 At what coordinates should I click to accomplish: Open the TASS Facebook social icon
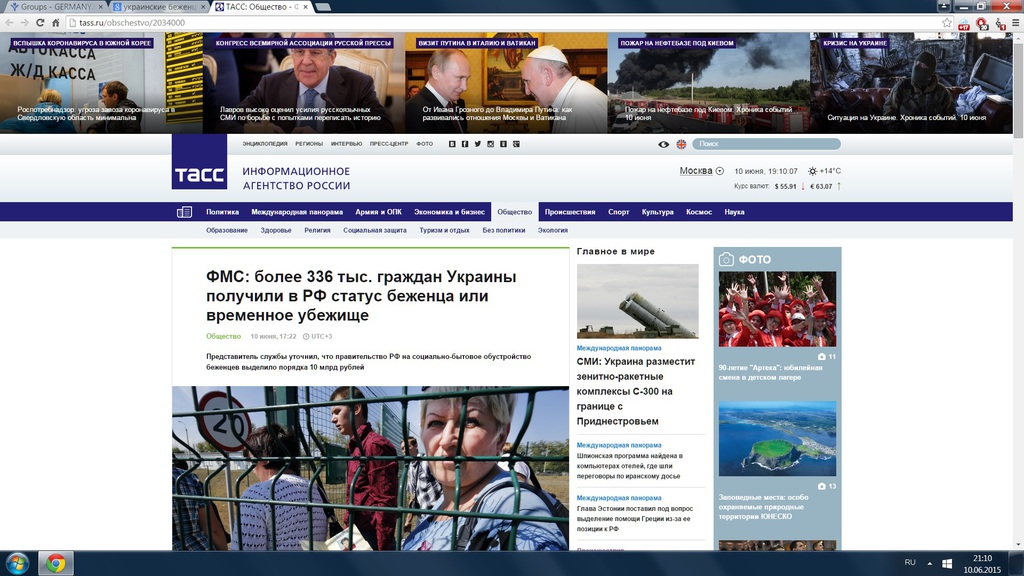464,144
